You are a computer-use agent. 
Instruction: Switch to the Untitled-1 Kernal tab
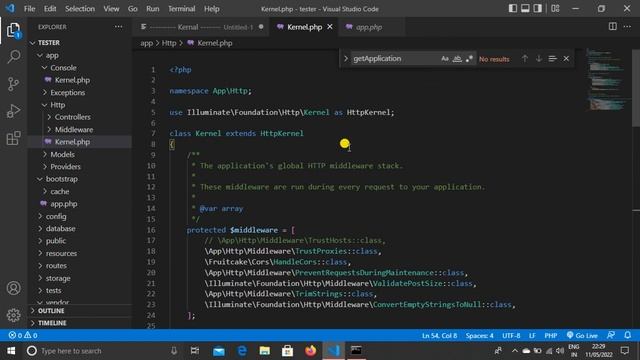pos(202,27)
